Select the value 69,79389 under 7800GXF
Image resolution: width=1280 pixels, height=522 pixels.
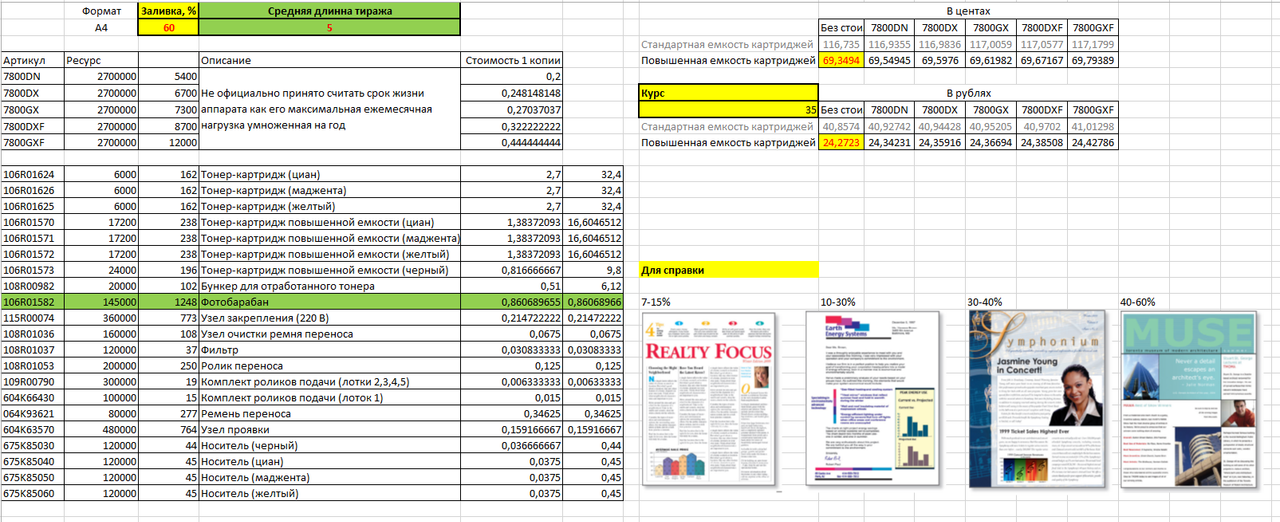pos(1093,61)
